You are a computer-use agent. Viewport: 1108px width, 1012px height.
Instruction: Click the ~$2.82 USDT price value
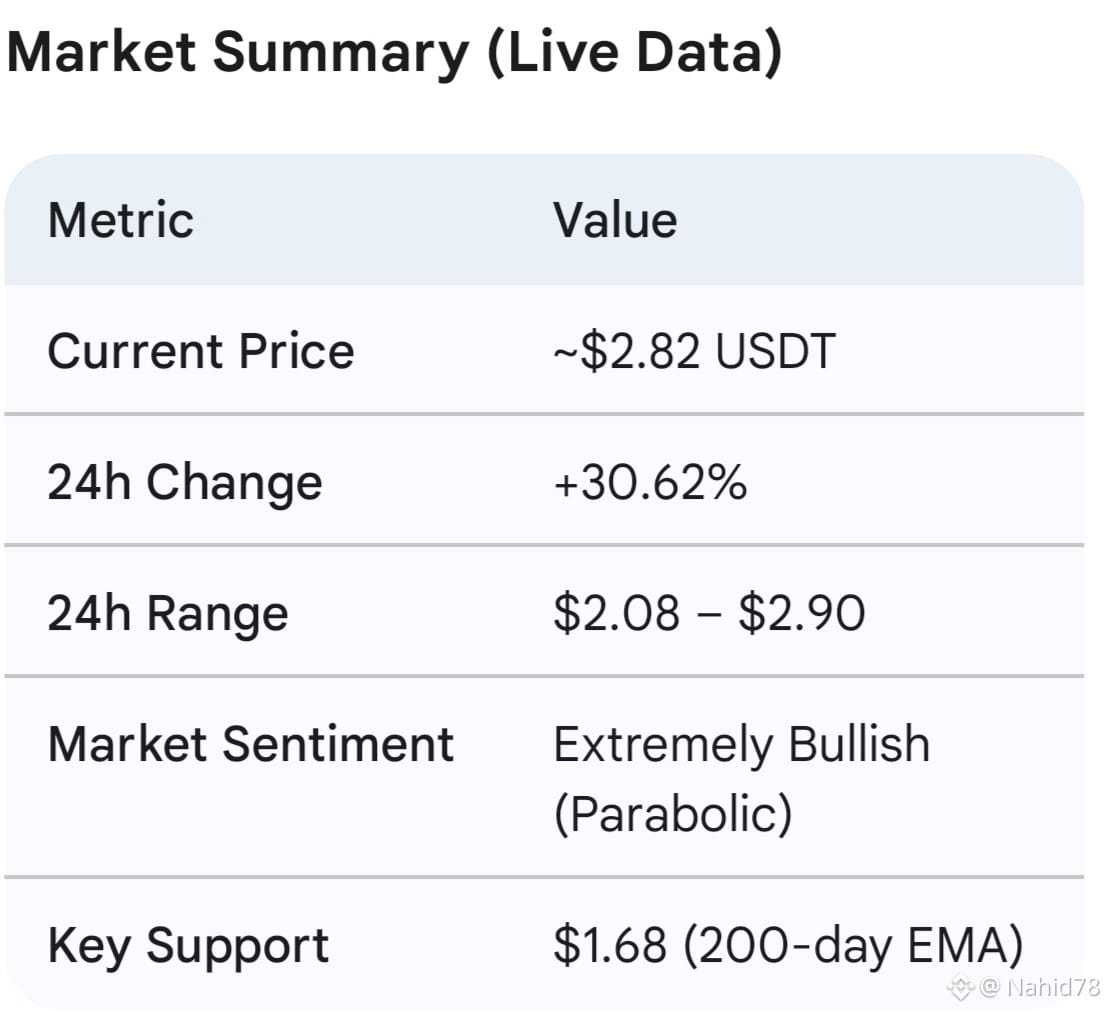[x=694, y=351]
